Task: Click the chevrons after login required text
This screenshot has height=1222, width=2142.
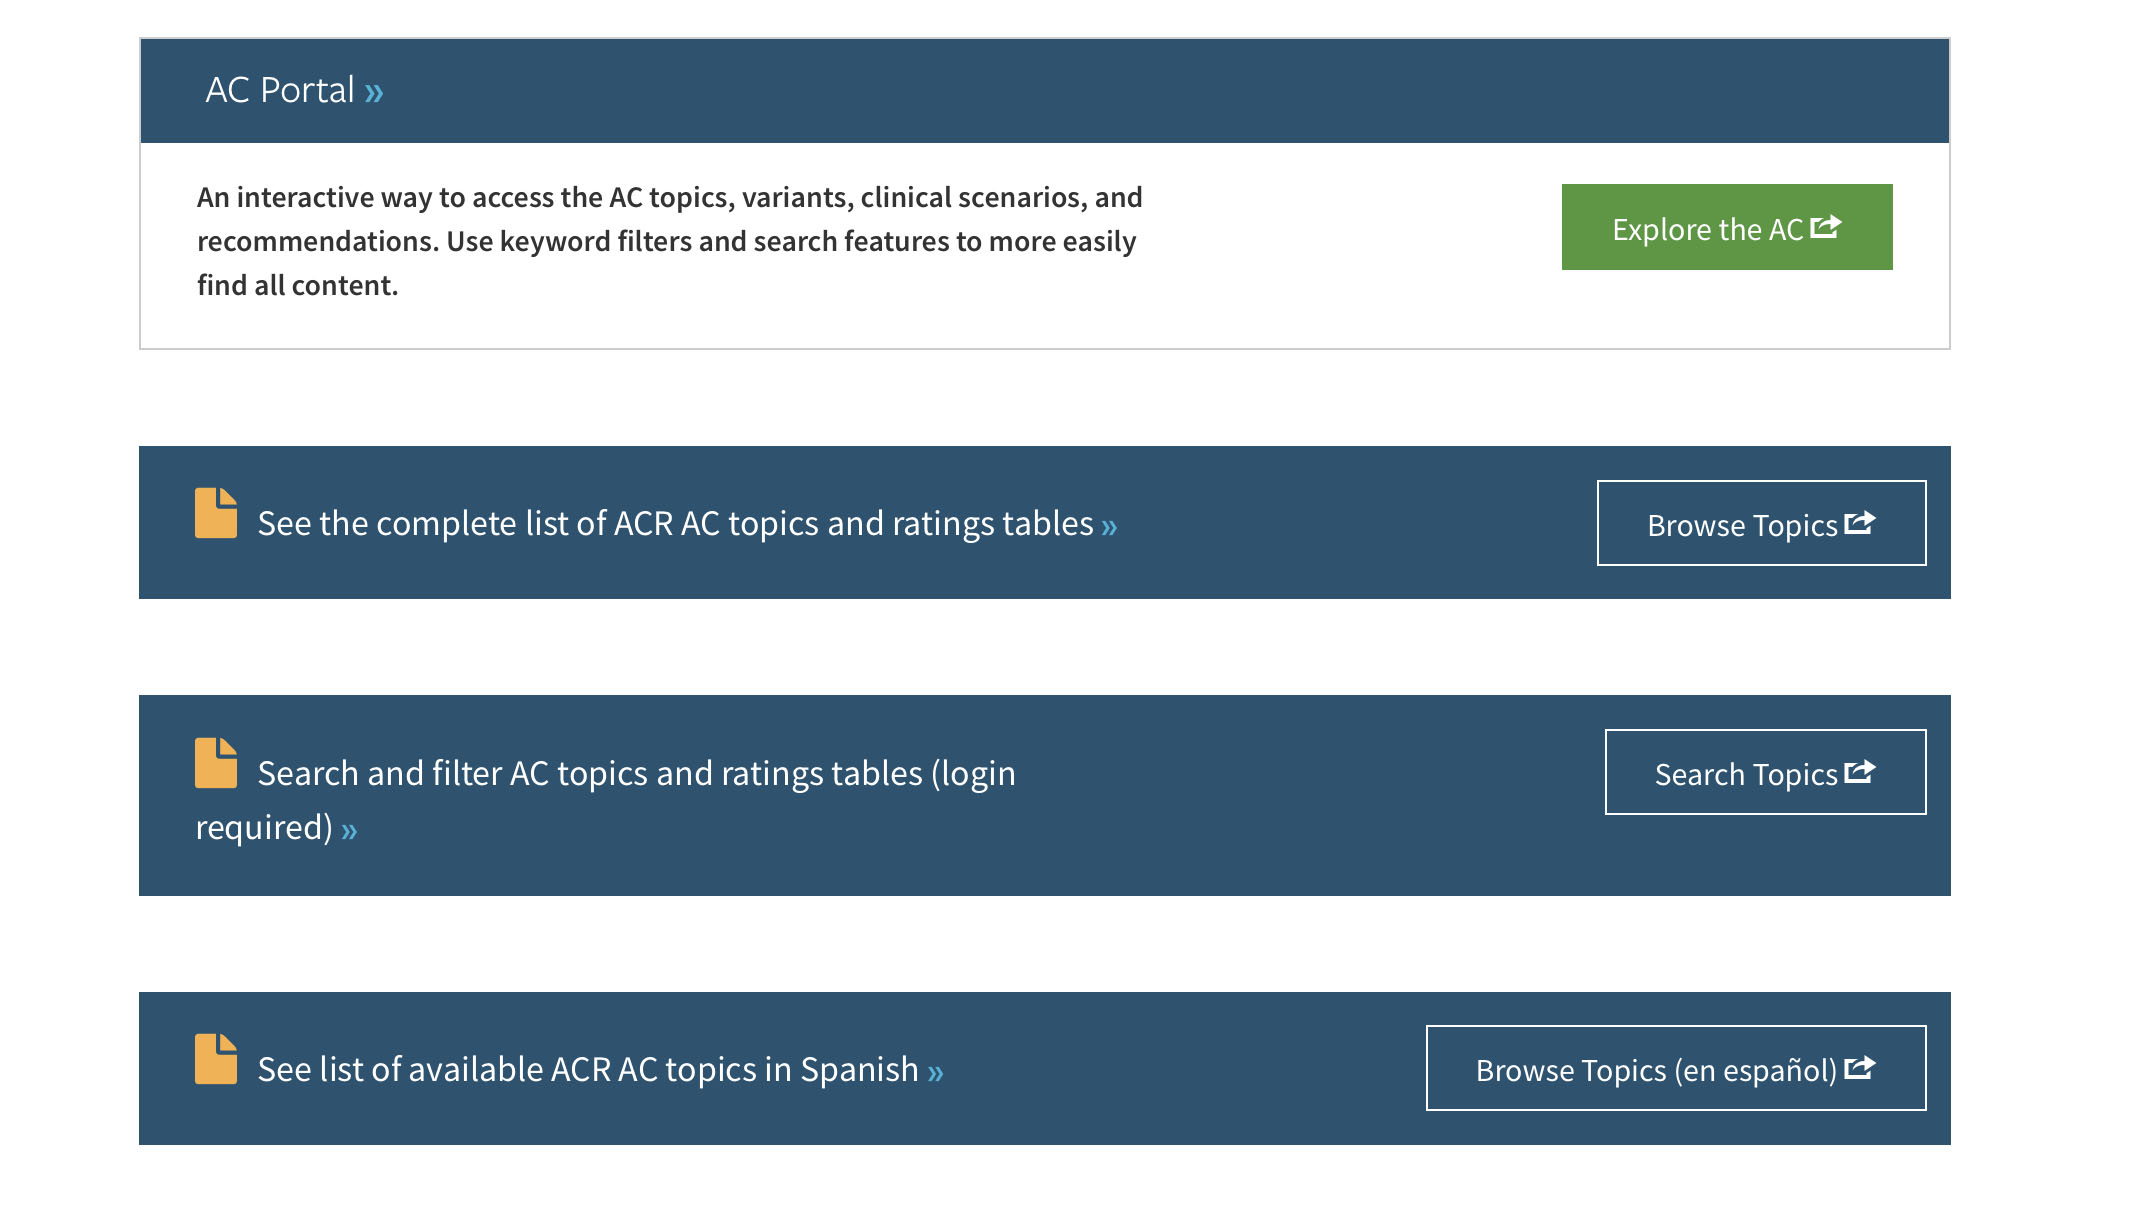Action: [x=349, y=831]
